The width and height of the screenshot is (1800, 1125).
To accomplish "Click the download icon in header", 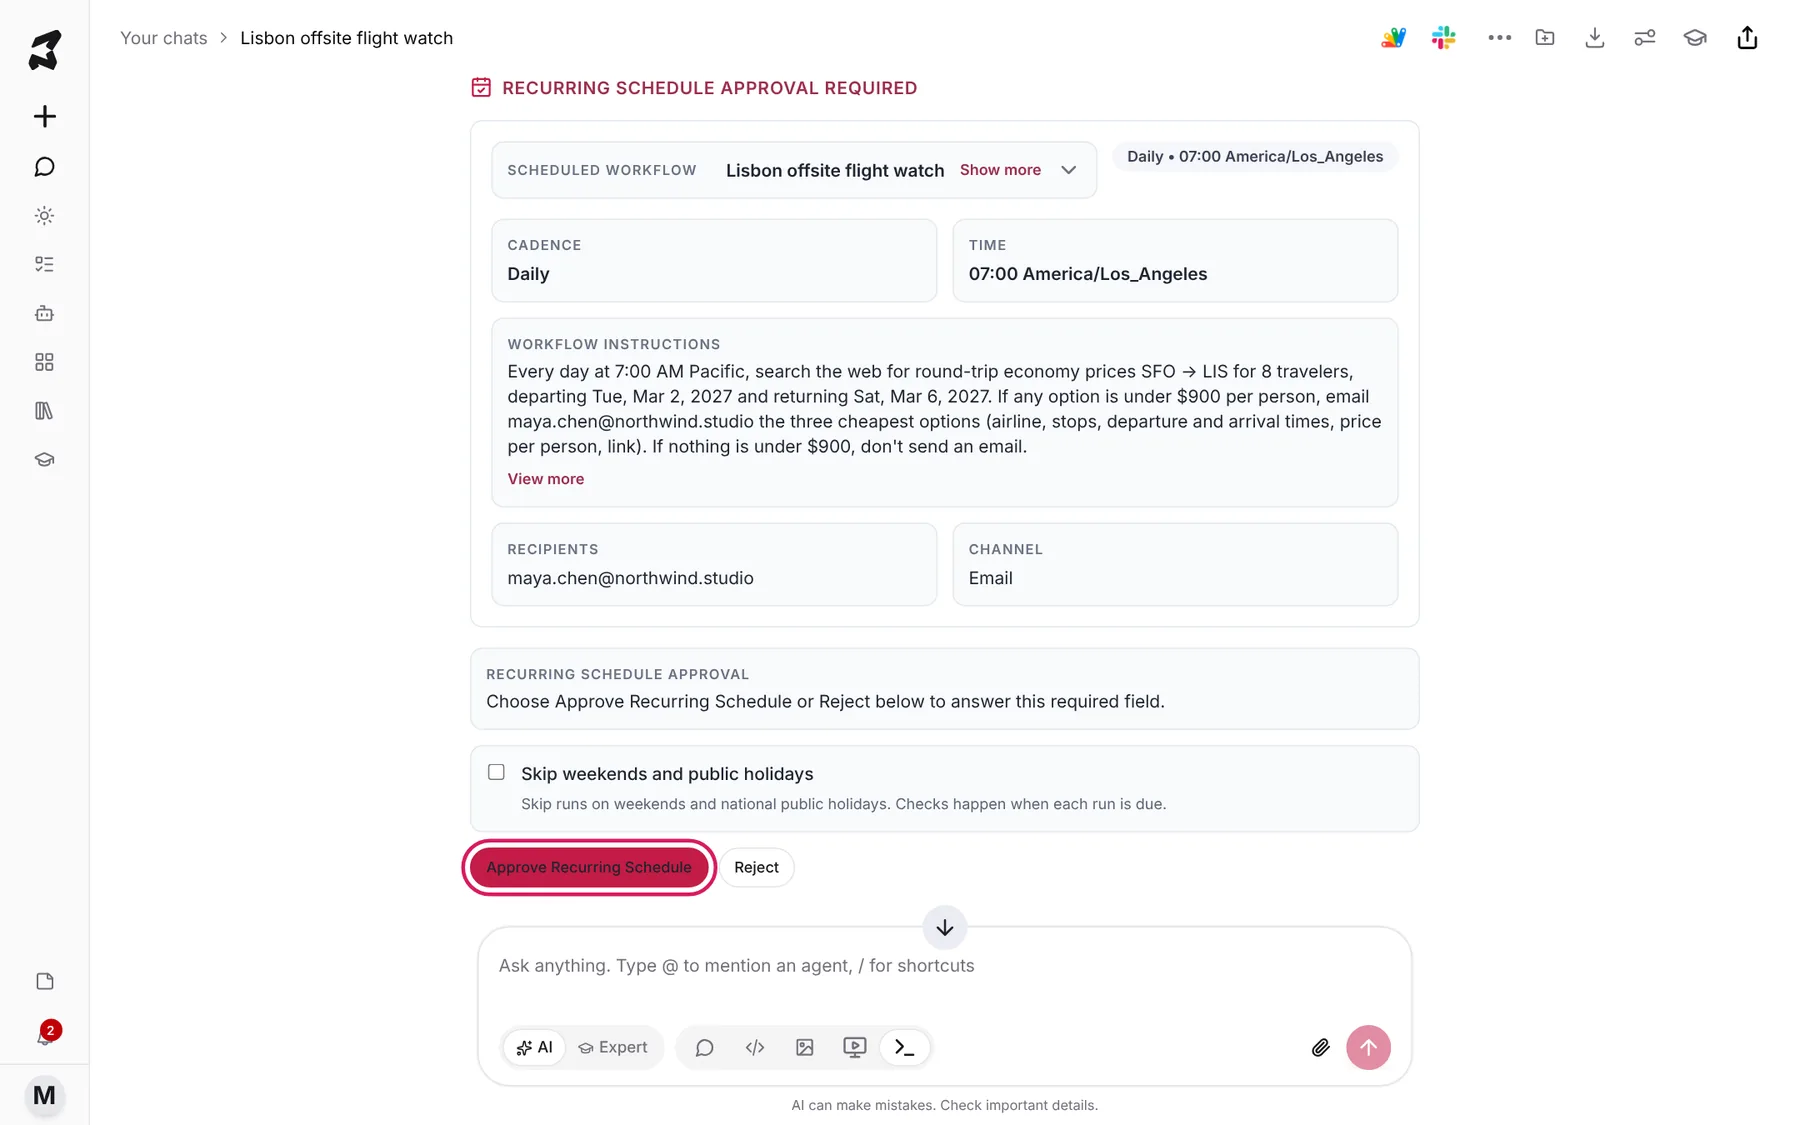I will [1595, 38].
